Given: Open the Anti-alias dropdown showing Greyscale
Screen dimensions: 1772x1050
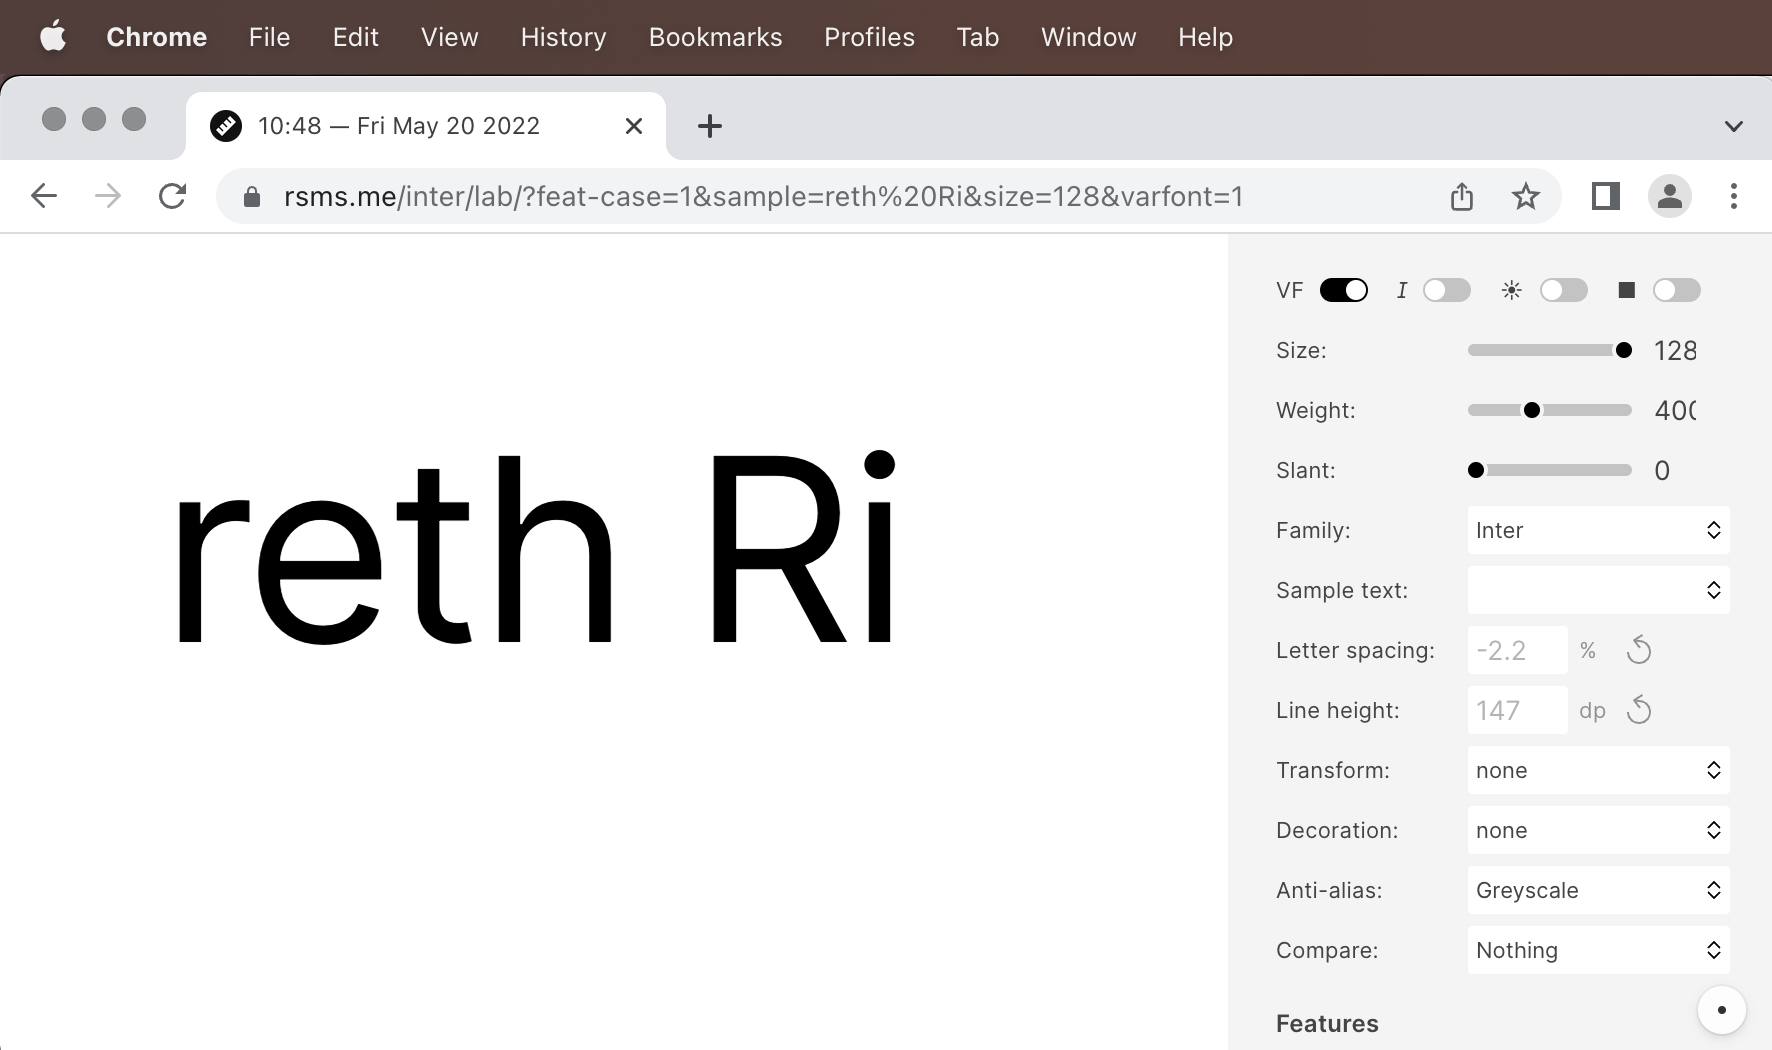Looking at the screenshot, I should (x=1597, y=890).
